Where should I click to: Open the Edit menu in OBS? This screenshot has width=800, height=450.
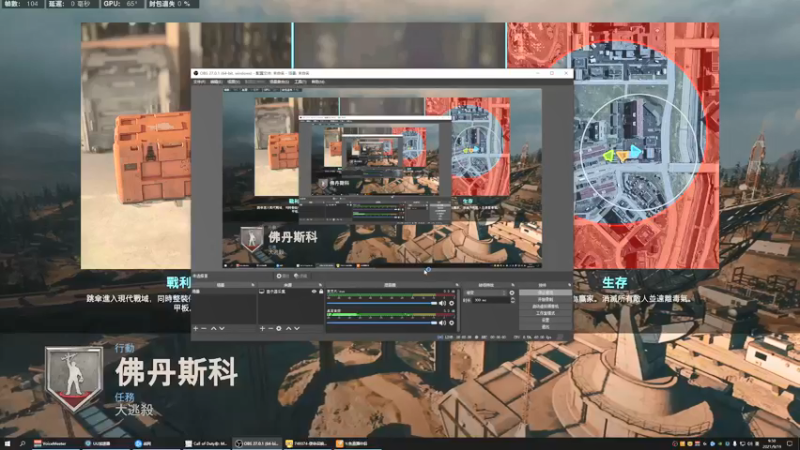(x=216, y=82)
